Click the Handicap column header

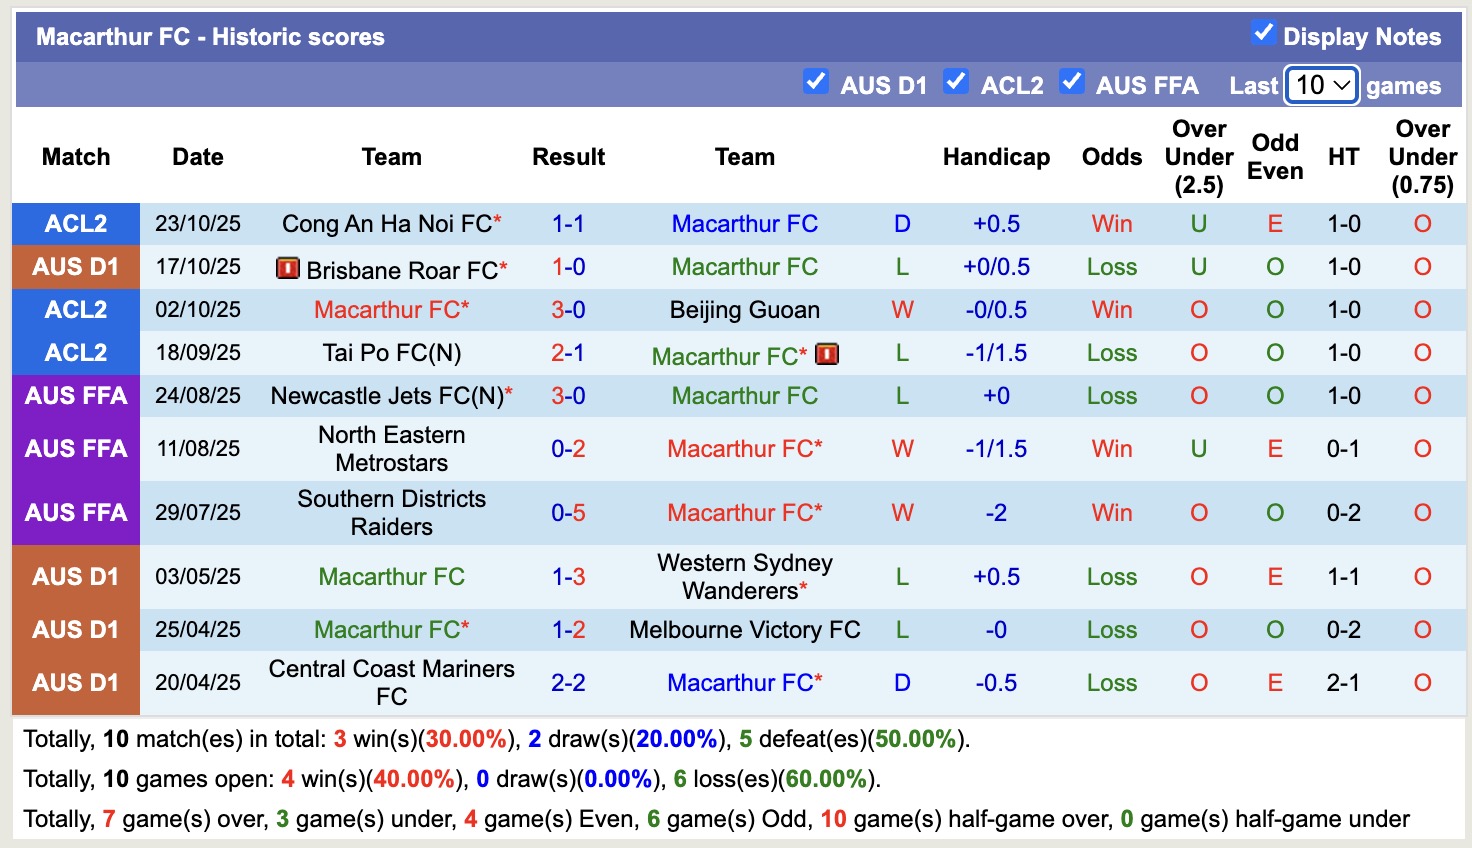pyautogui.click(x=995, y=157)
